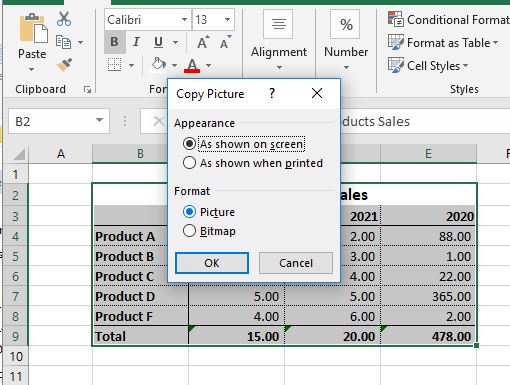Image resolution: width=510 pixels, height=385 pixels.
Task: Toggle Italic formatting
Action: (x=136, y=42)
